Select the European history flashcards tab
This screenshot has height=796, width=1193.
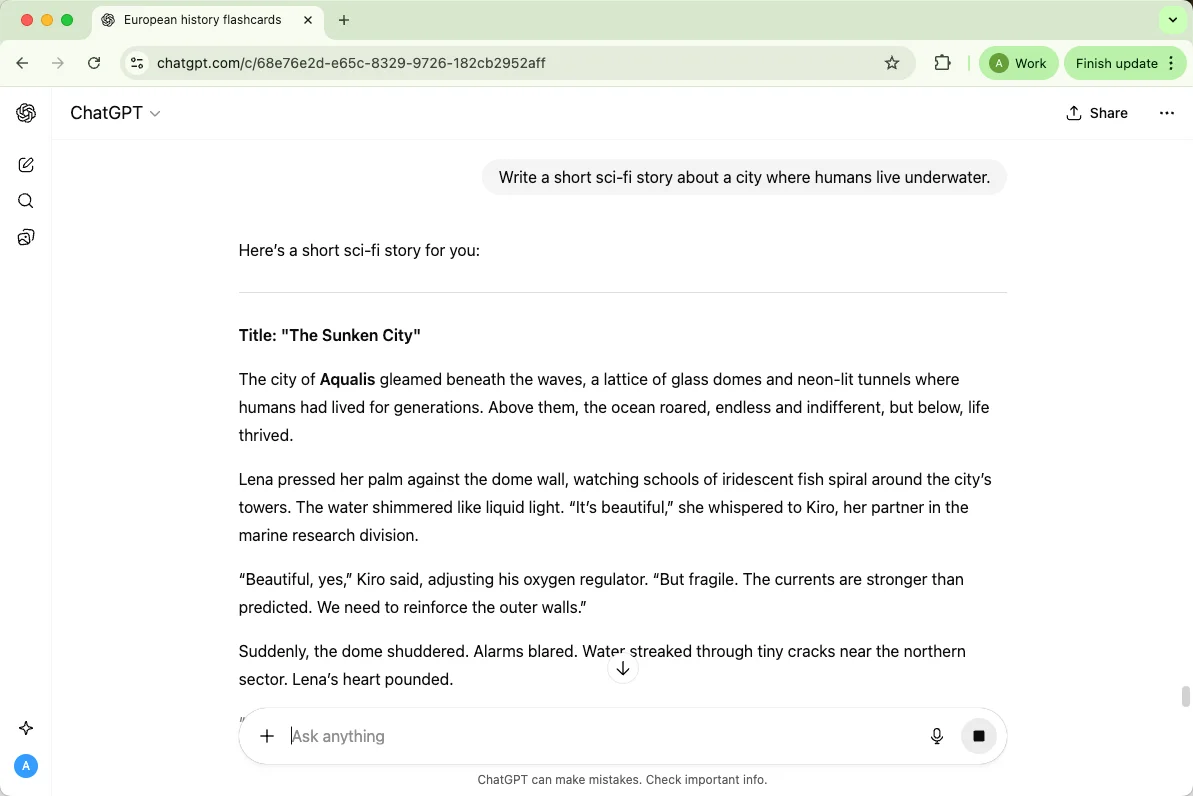pyautogui.click(x=202, y=20)
